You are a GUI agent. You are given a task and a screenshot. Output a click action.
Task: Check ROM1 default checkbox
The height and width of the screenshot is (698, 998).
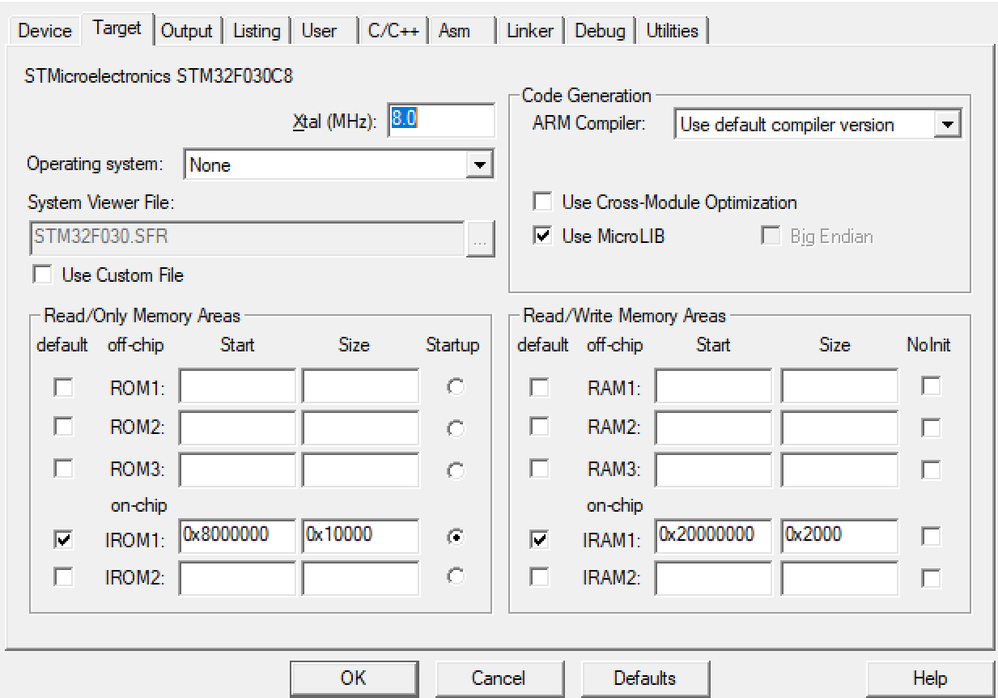coord(64,387)
